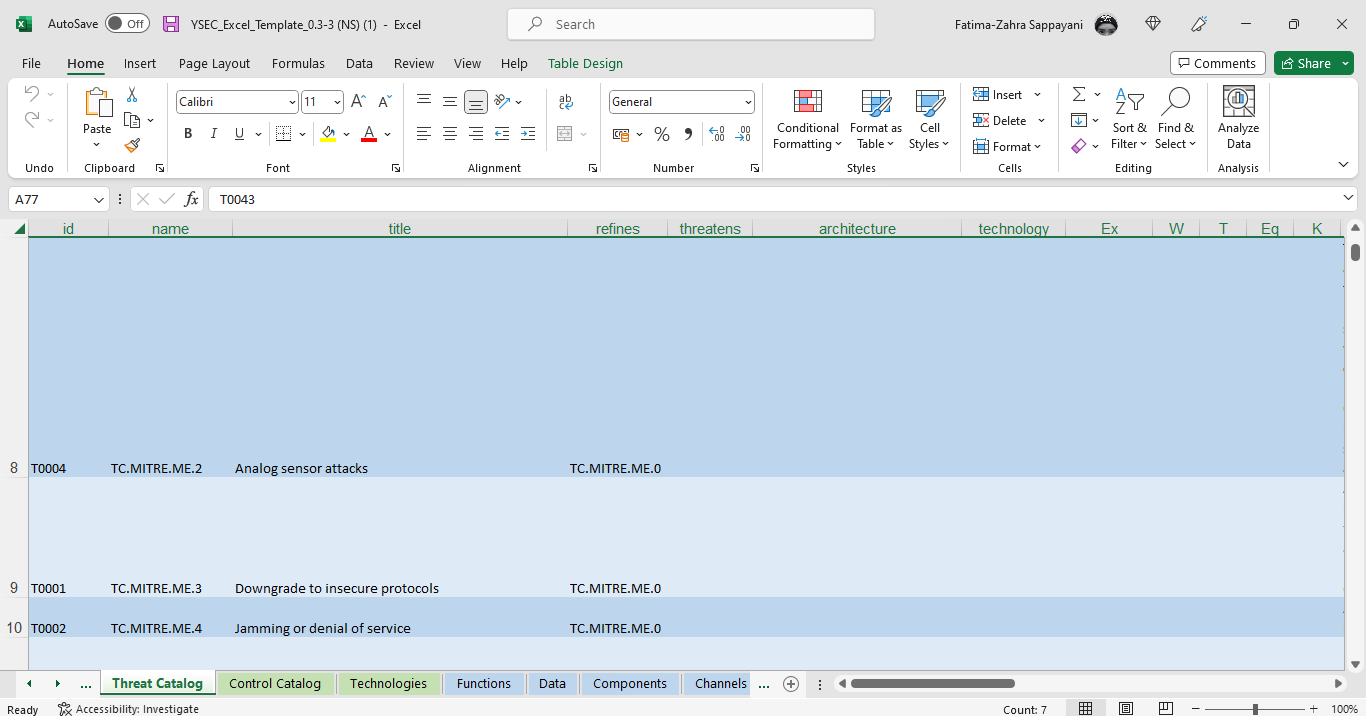Viewport: 1366px width, 716px height.
Task: Open Find & Select menu
Action: (x=1176, y=120)
